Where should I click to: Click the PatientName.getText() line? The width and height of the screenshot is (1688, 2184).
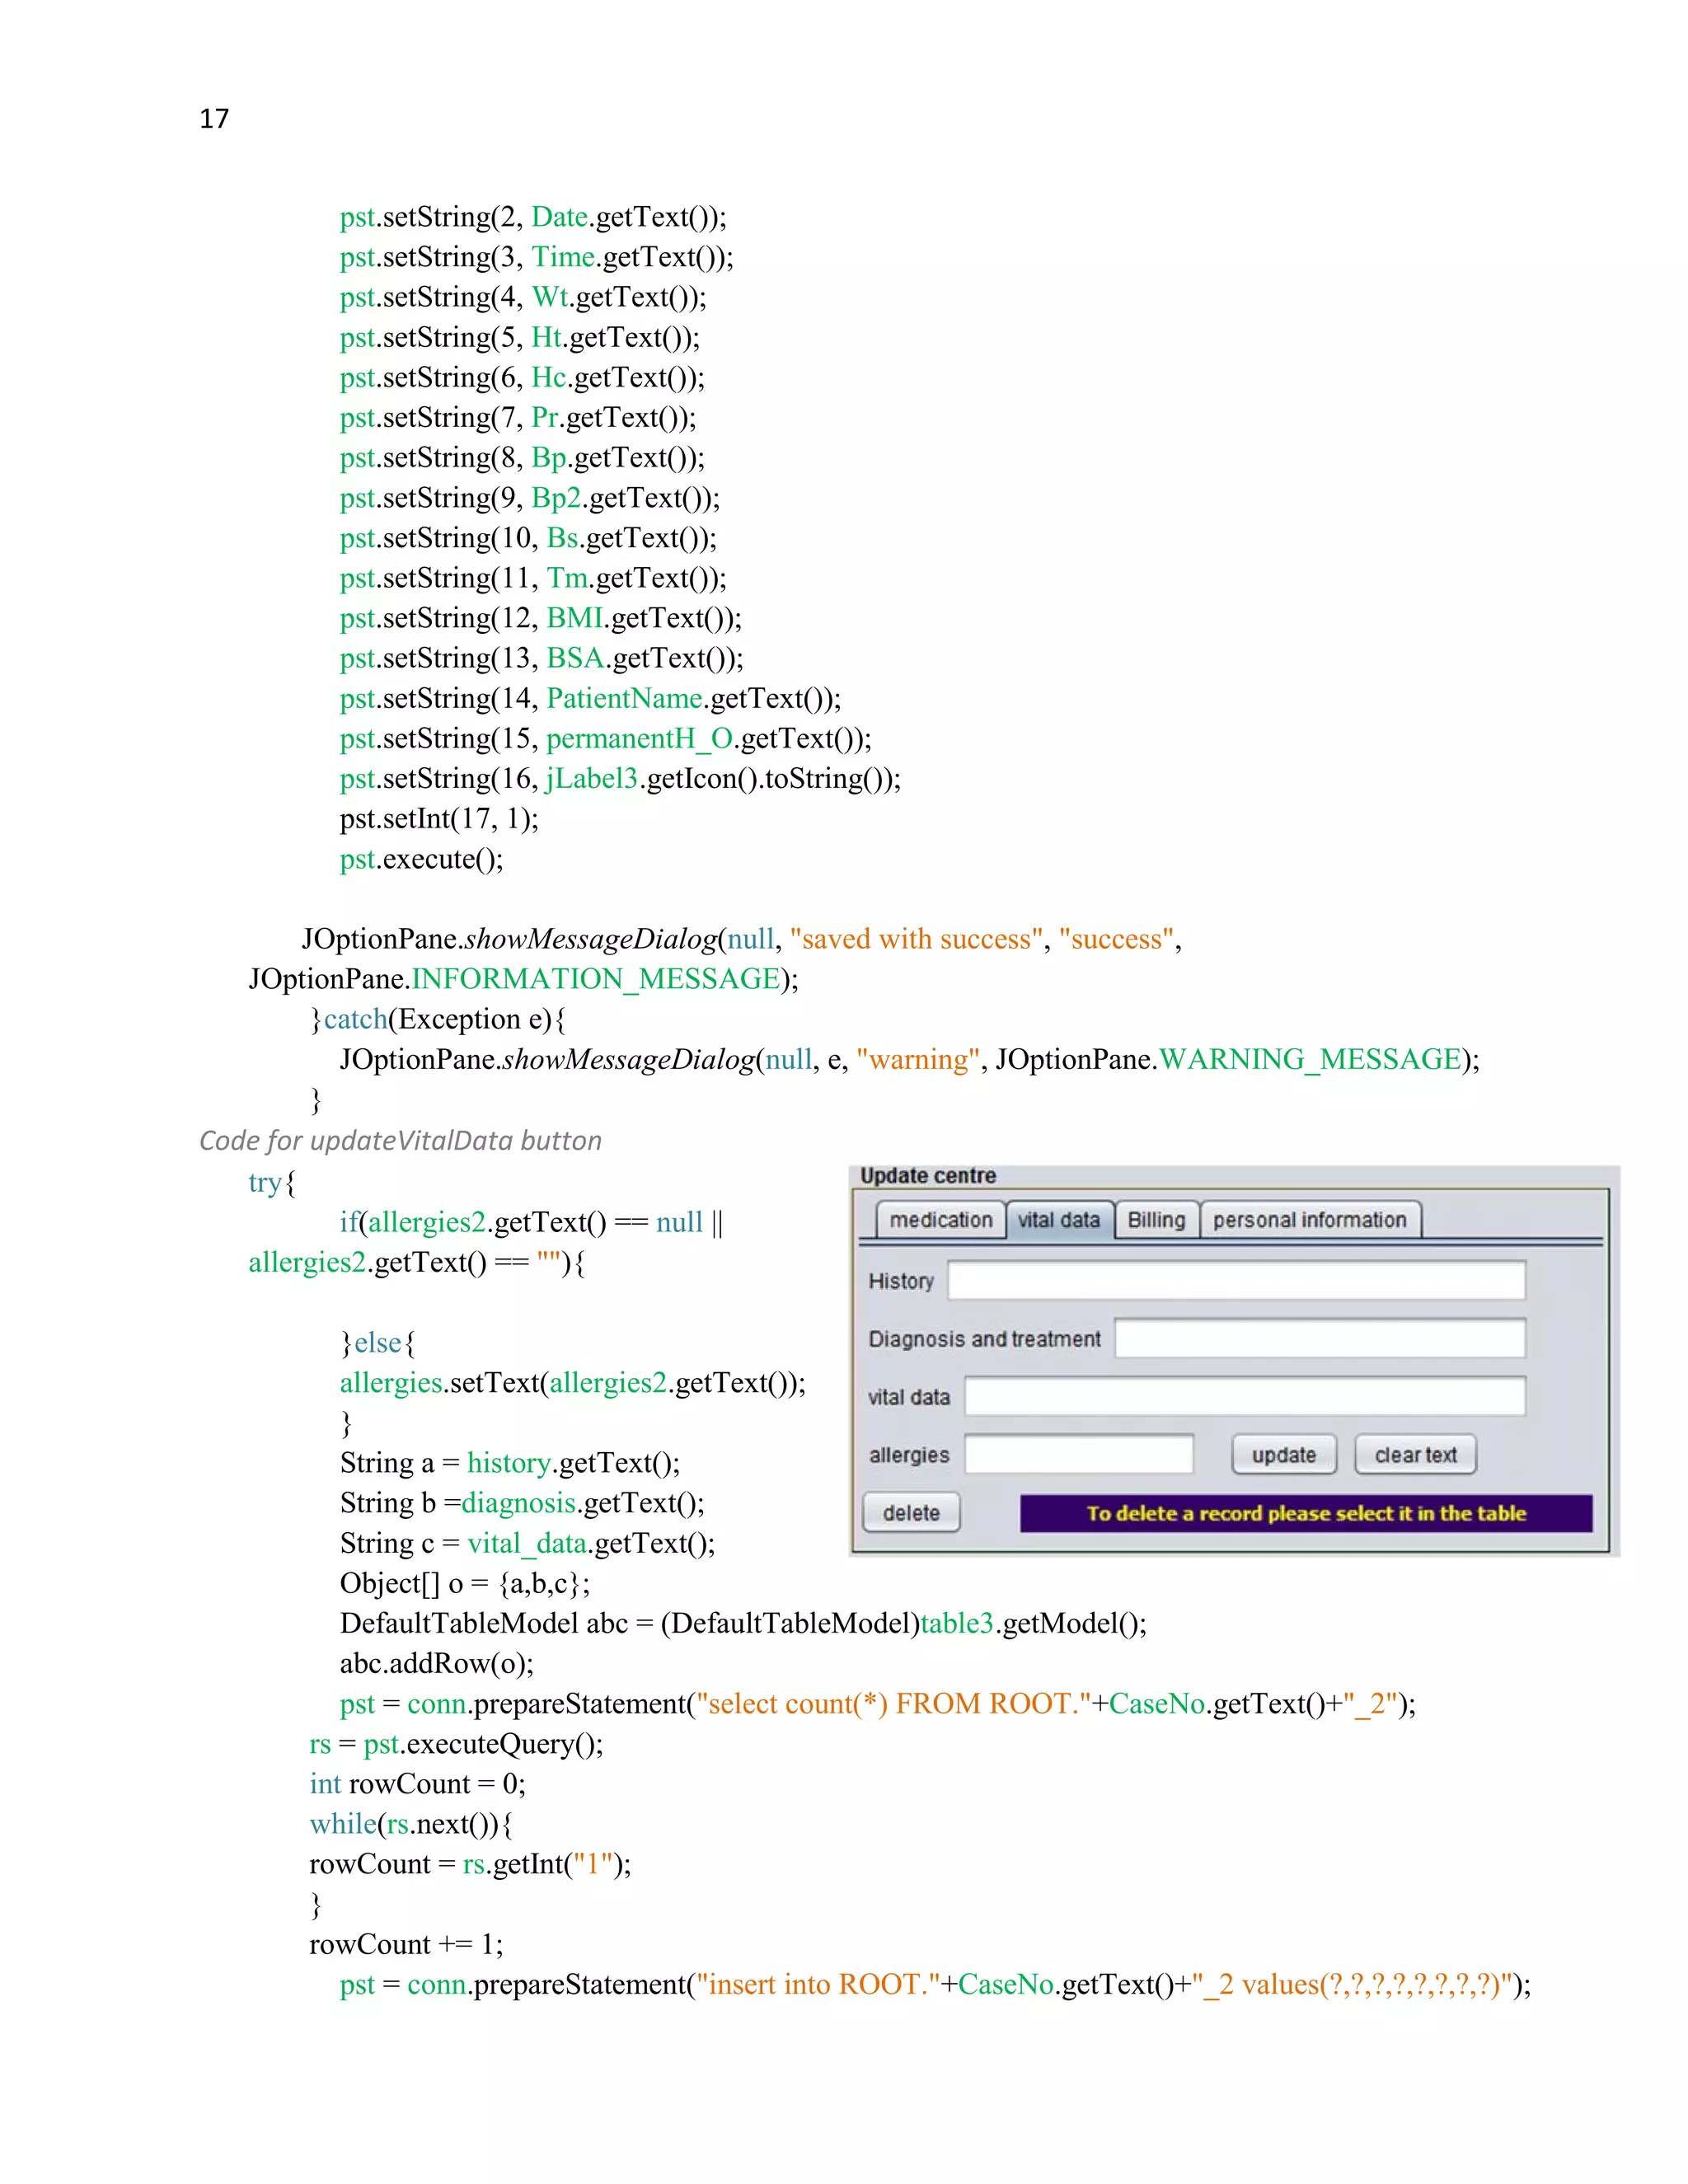pyautogui.click(x=590, y=698)
